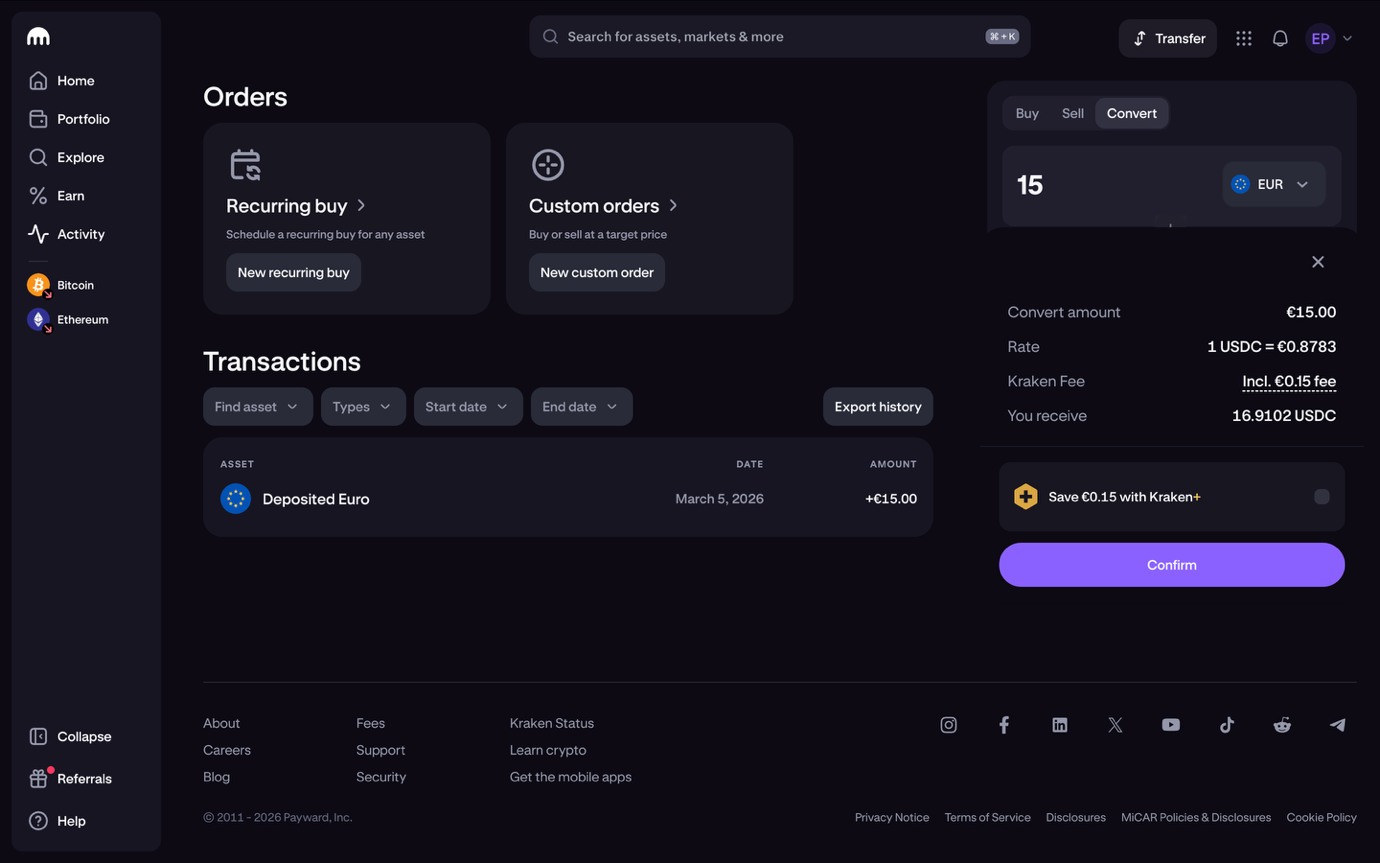Screen dimensions: 1380x863
Task: Click the recurring buy calendar icon
Action: (x=245, y=165)
